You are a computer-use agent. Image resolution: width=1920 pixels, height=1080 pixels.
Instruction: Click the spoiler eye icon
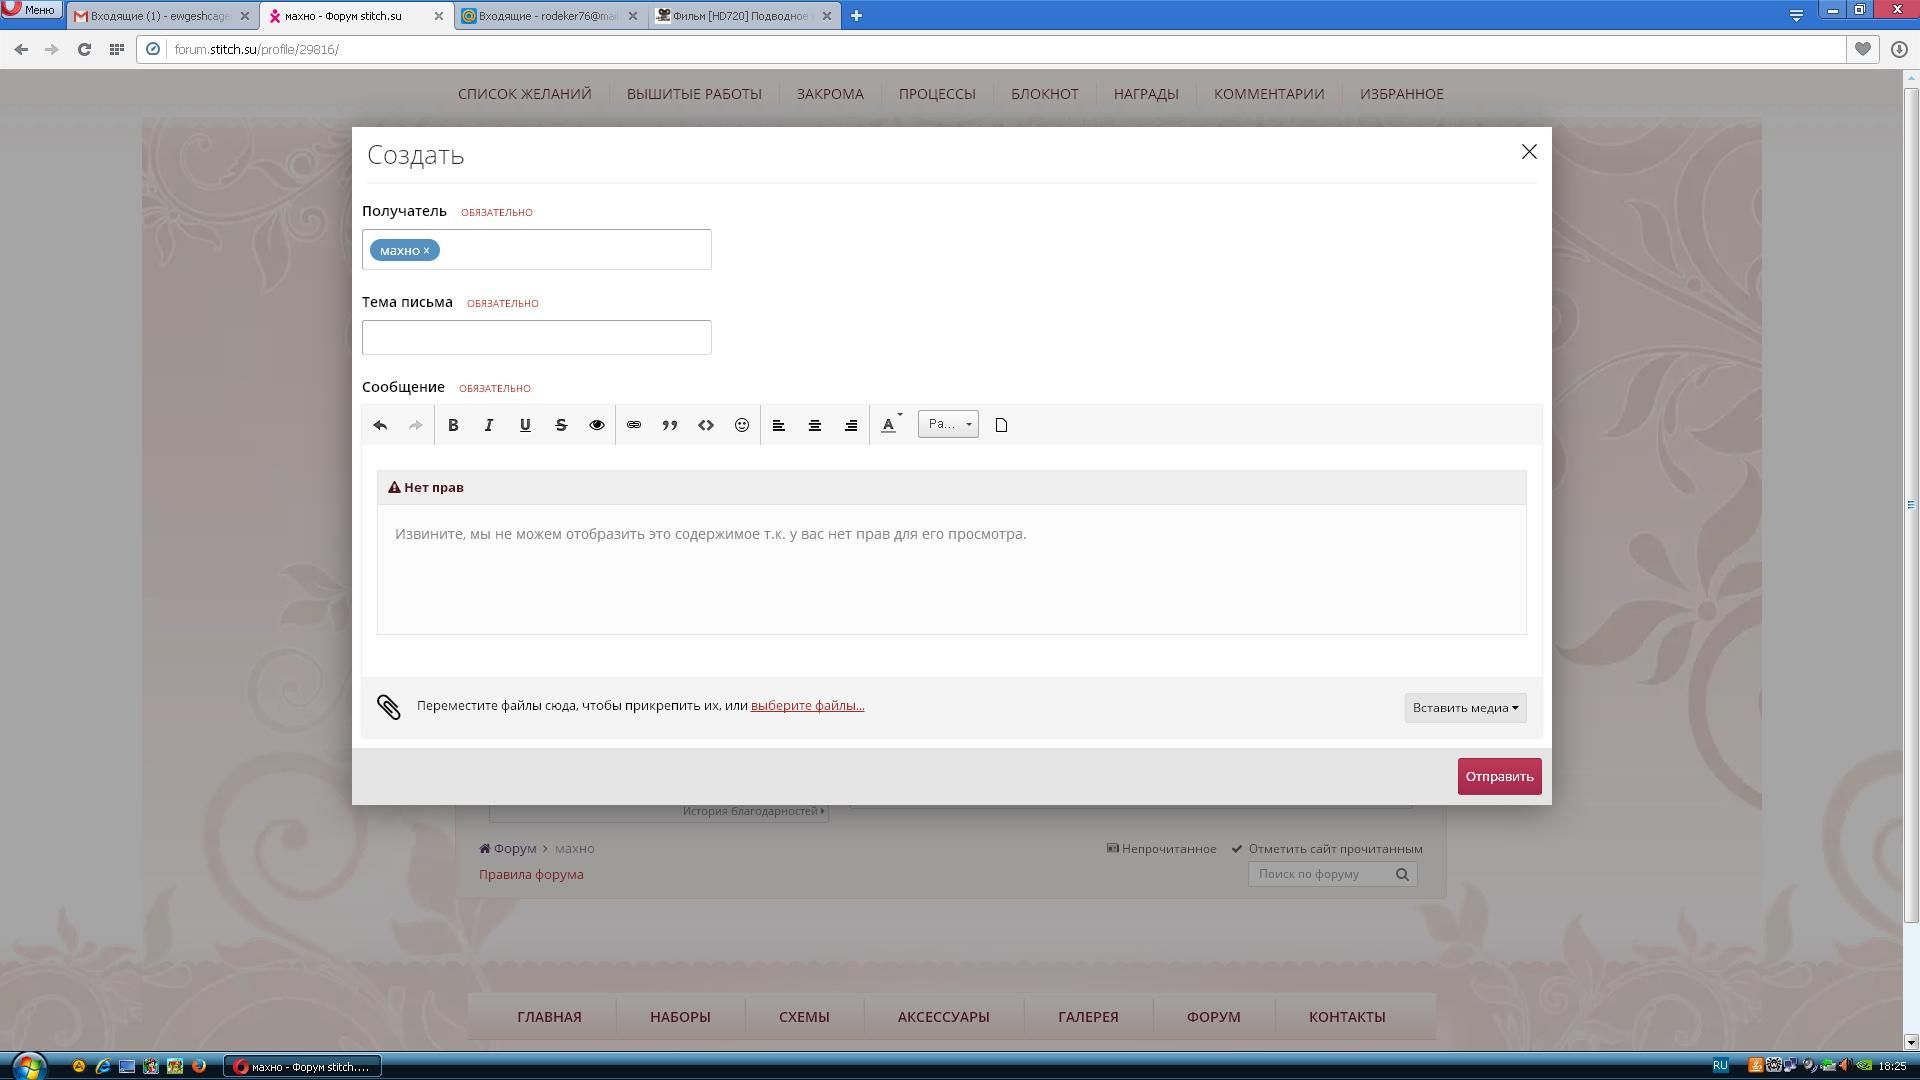(597, 425)
